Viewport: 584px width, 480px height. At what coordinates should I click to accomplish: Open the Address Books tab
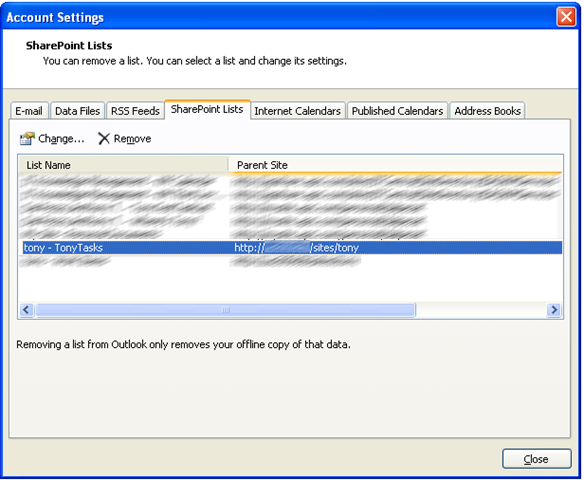pos(487,111)
